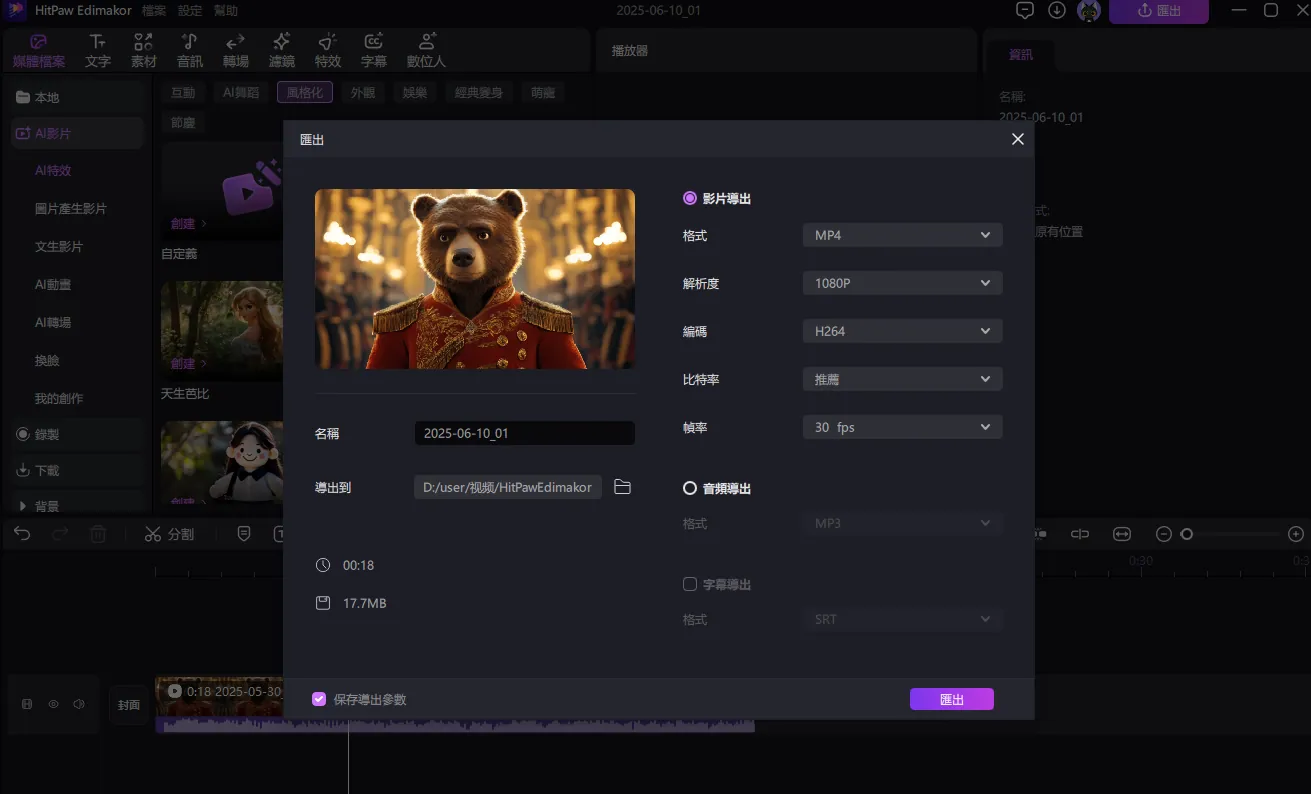The width and height of the screenshot is (1311, 794).
Task: Open the 錄製 record sidebar section
Action: pos(79,435)
